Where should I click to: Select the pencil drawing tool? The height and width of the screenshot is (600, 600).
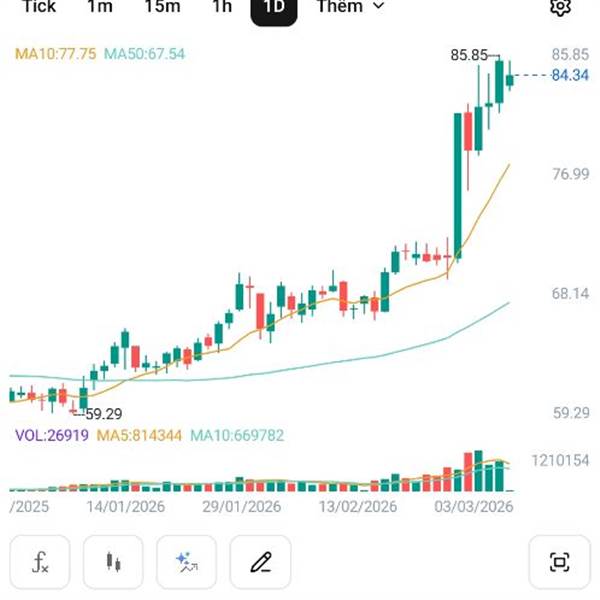[260, 562]
